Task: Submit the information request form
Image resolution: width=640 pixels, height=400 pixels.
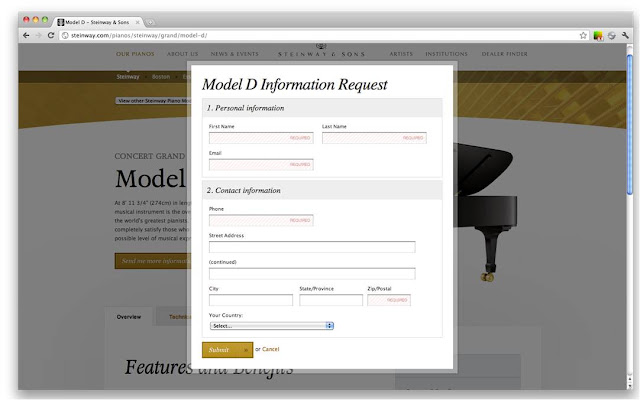Action: tap(227, 350)
